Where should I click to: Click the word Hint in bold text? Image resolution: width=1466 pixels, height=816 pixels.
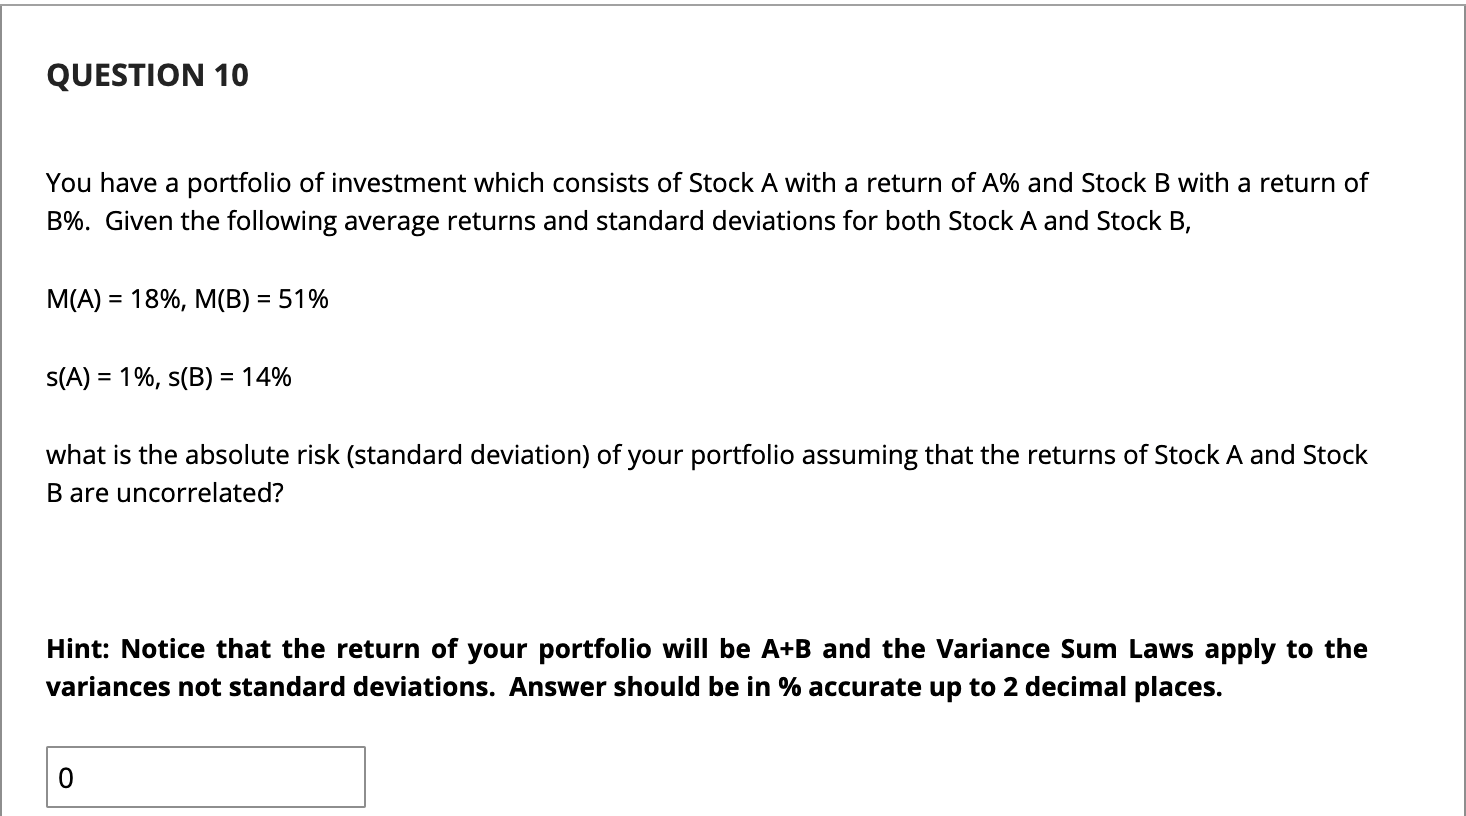coord(79,649)
